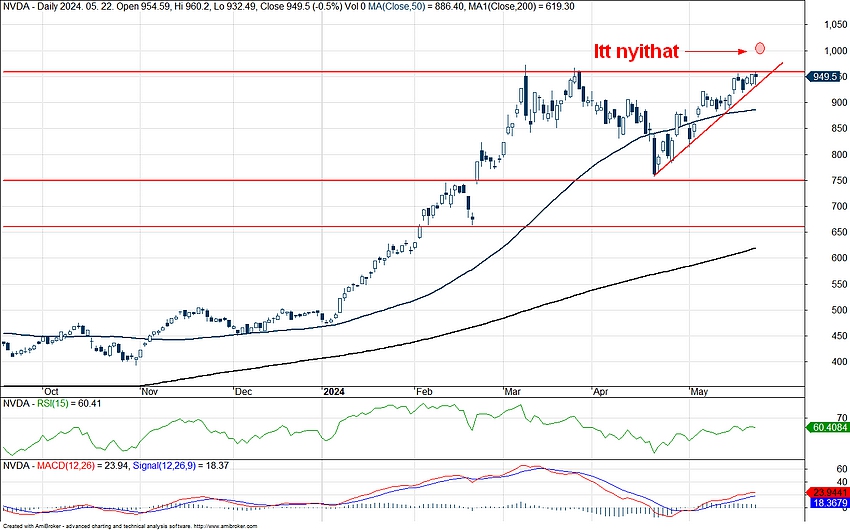Click the 70 level label in RSI pane

pos(842,418)
